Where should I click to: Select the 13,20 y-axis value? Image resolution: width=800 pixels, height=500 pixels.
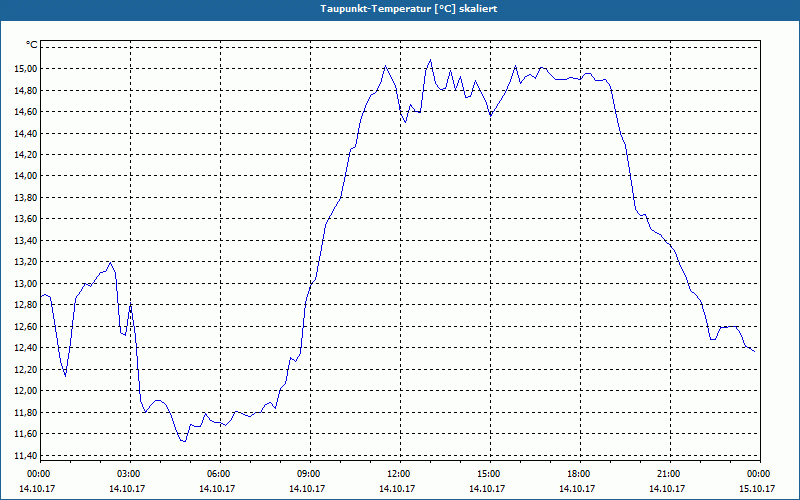tap(26, 262)
